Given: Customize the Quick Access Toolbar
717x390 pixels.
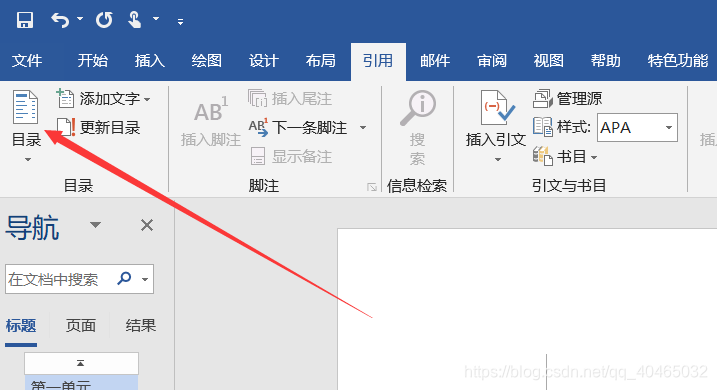Looking at the screenshot, I should [x=180, y=21].
